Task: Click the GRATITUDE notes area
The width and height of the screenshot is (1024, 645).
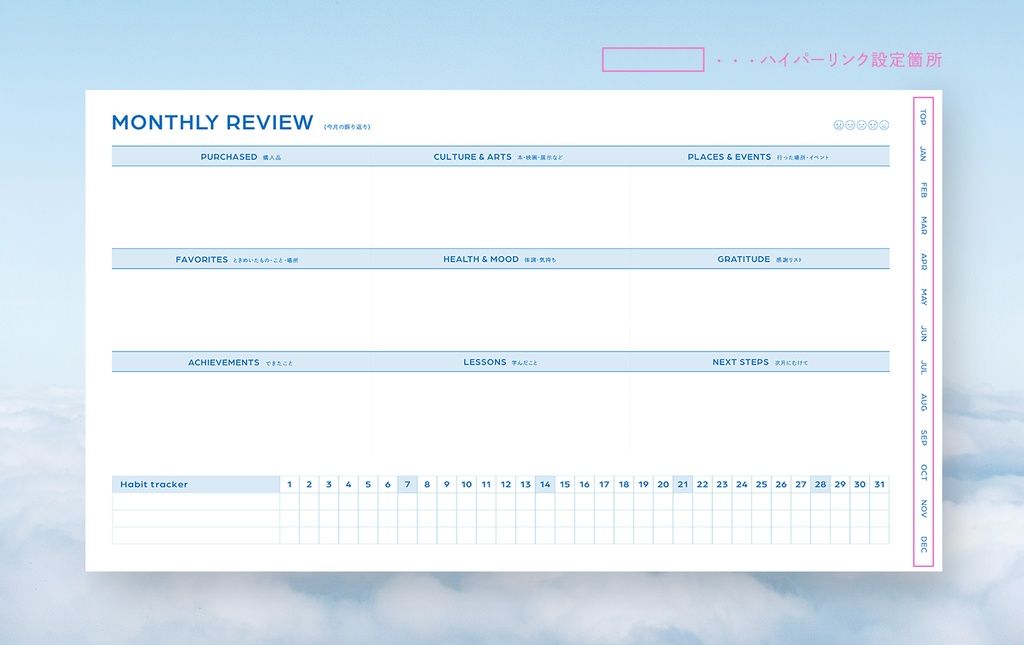Action: click(759, 309)
